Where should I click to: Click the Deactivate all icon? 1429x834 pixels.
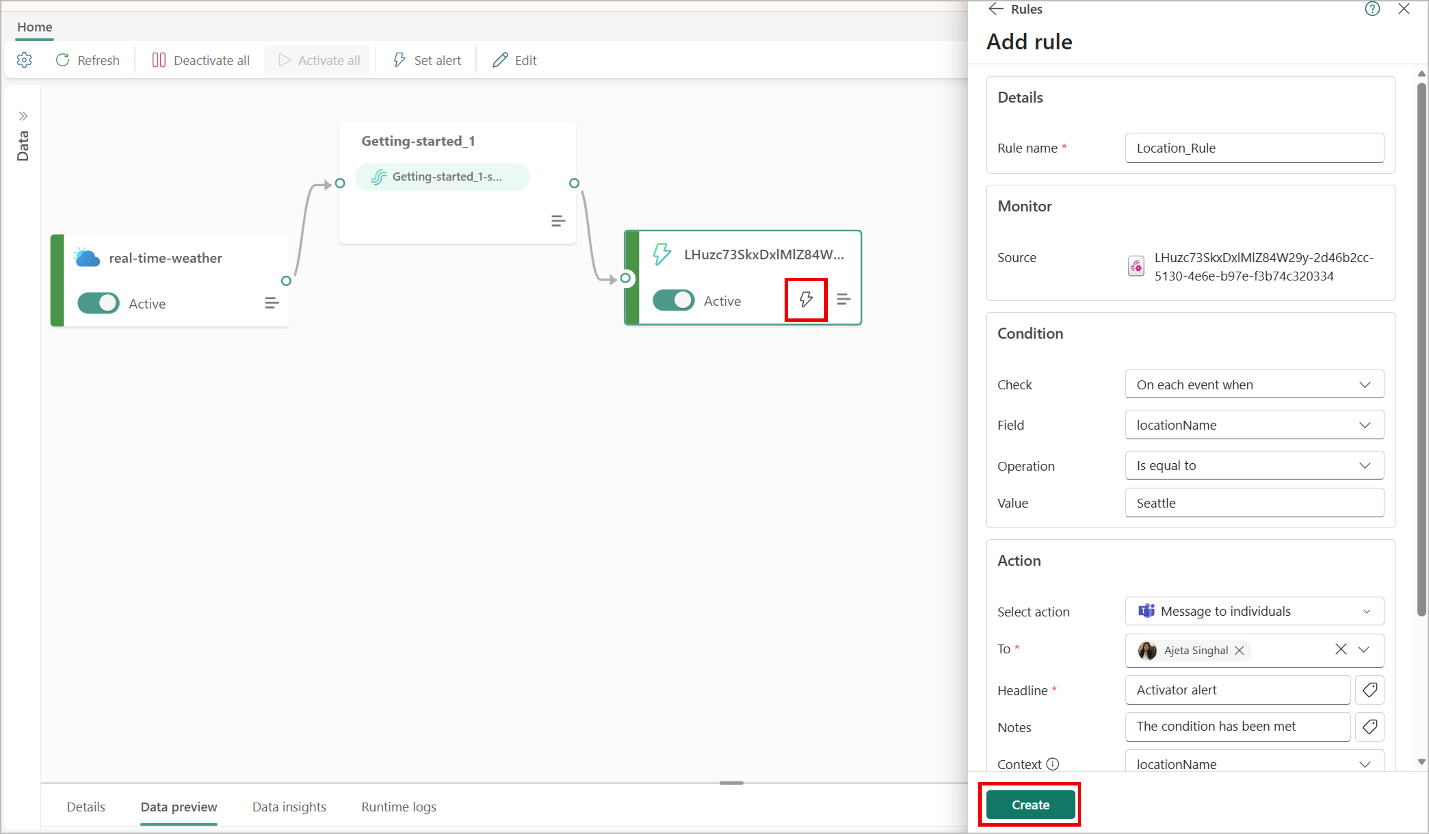158,60
